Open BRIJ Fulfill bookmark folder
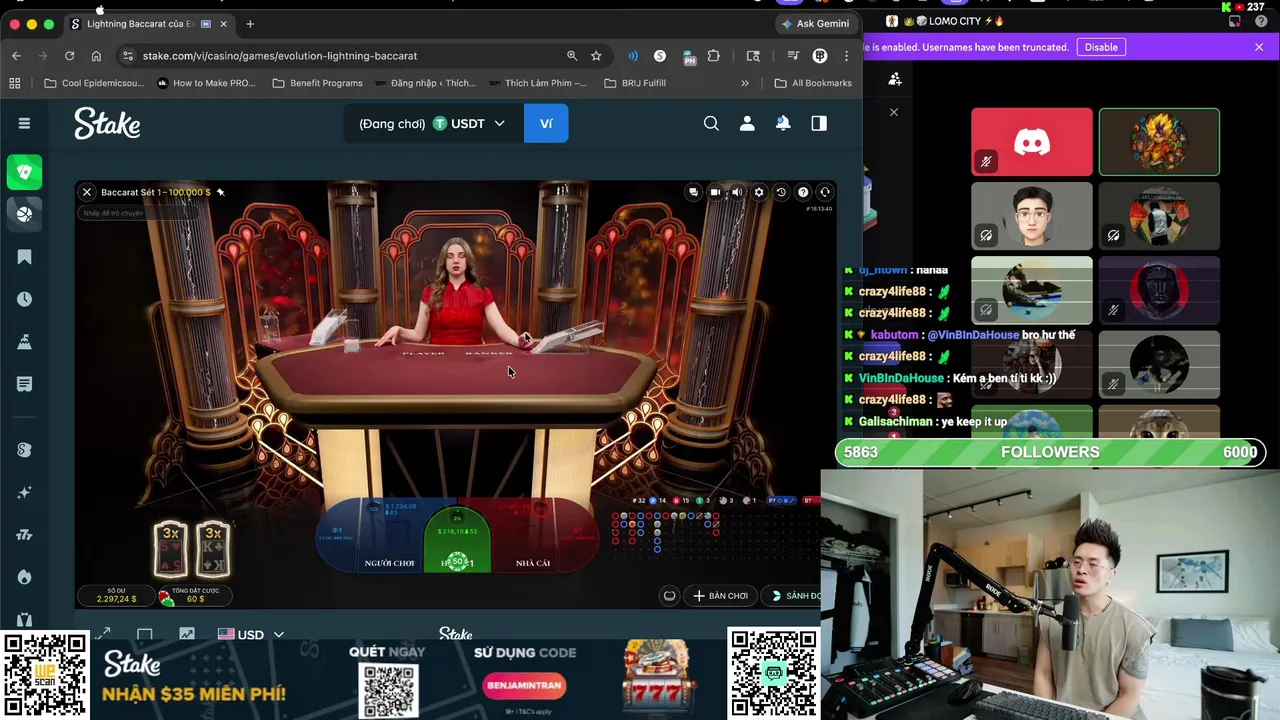The height and width of the screenshot is (720, 1280). pos(636,83)
